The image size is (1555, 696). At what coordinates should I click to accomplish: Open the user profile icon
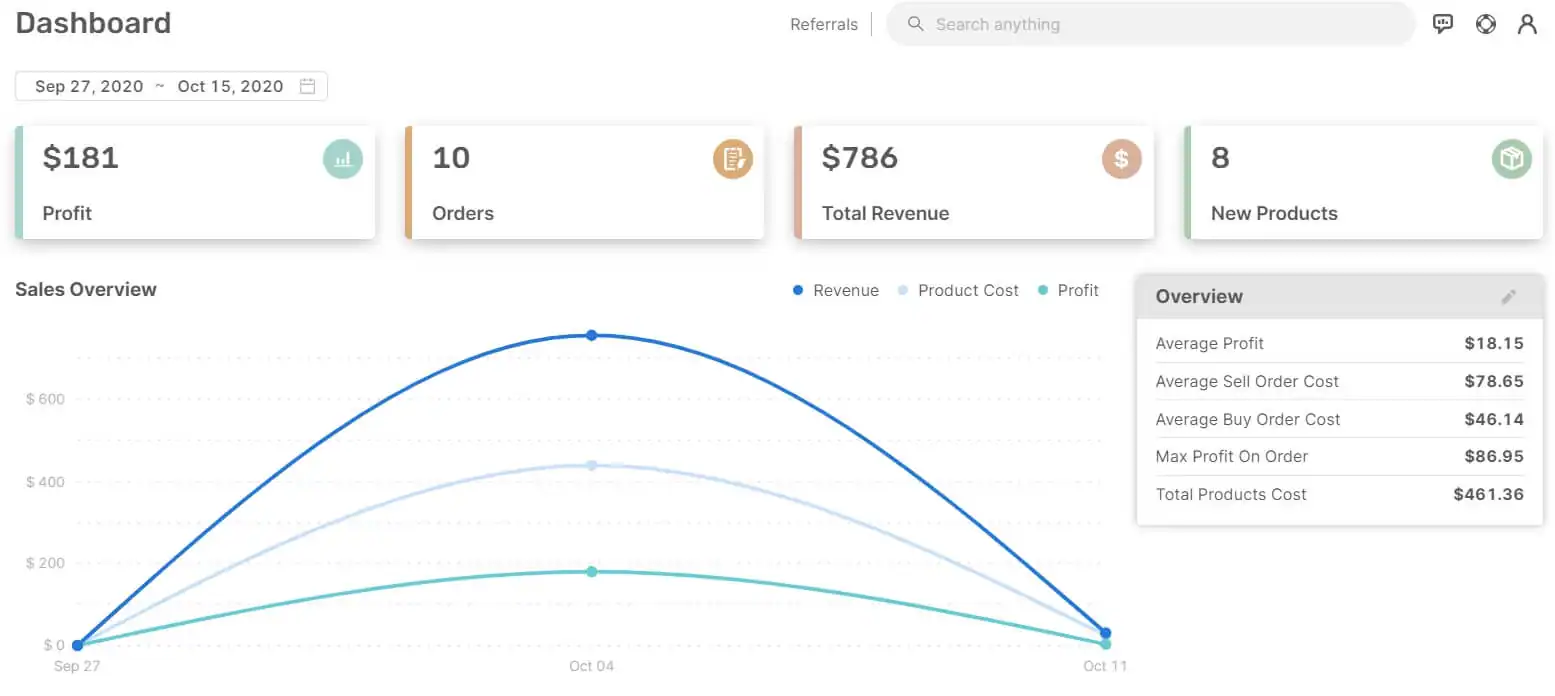(x=1527, y=23)
